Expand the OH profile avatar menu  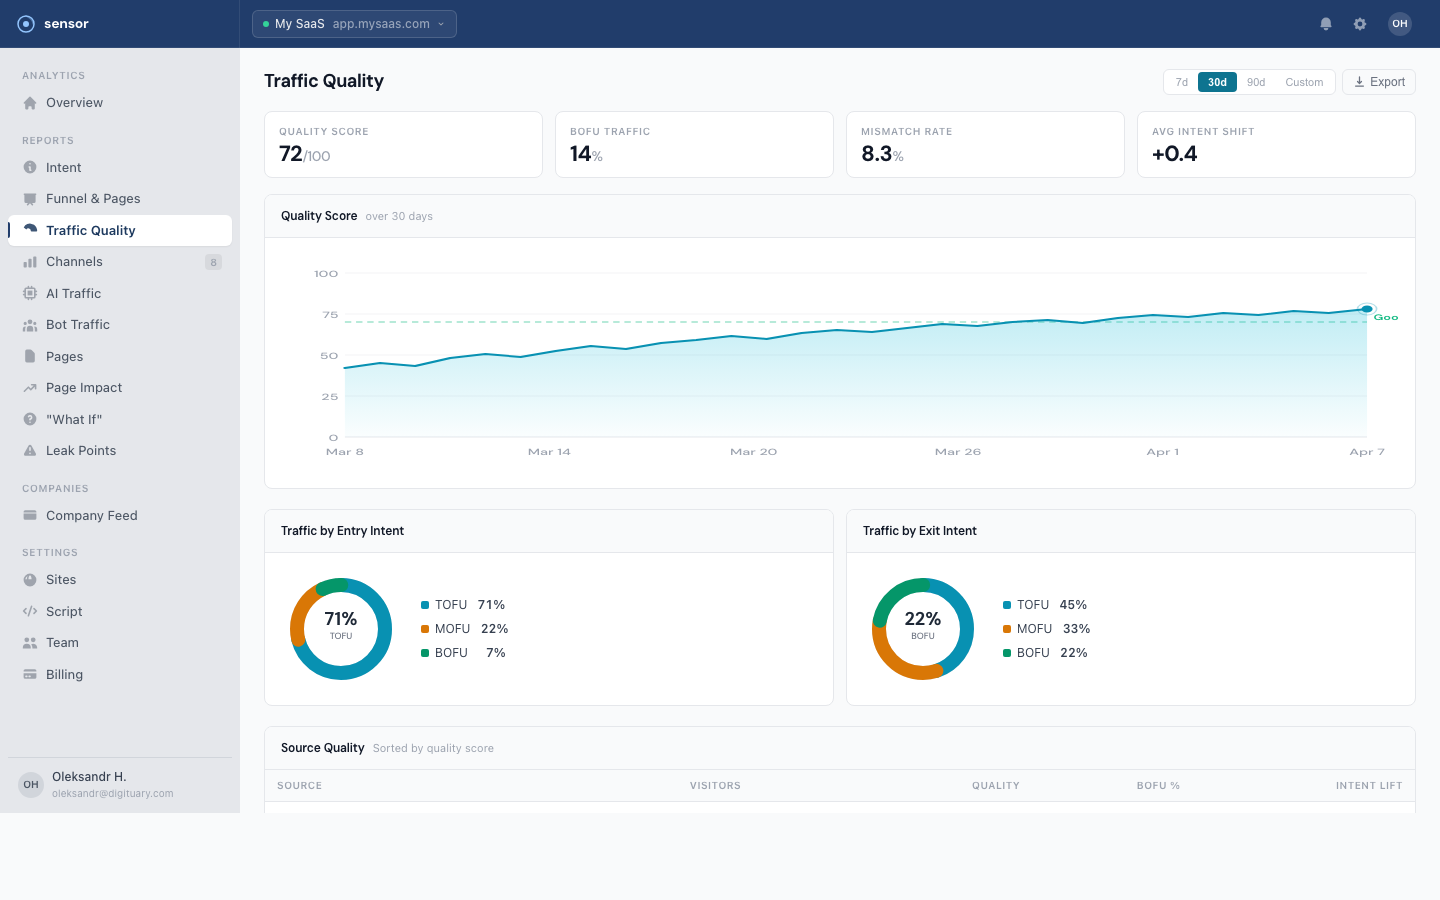1400,23
